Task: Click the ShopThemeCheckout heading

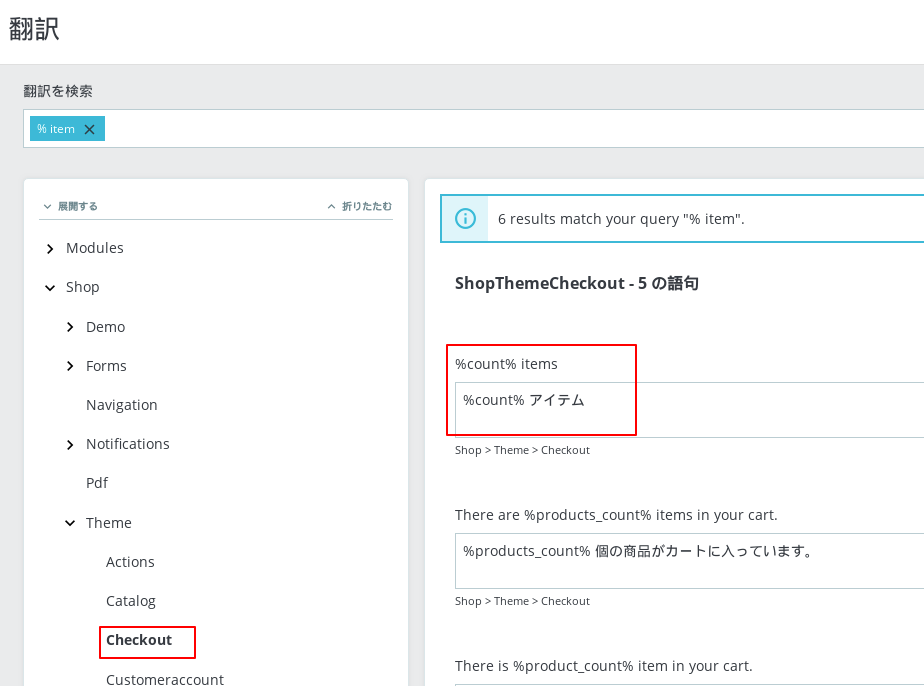Action: [577, 283]
